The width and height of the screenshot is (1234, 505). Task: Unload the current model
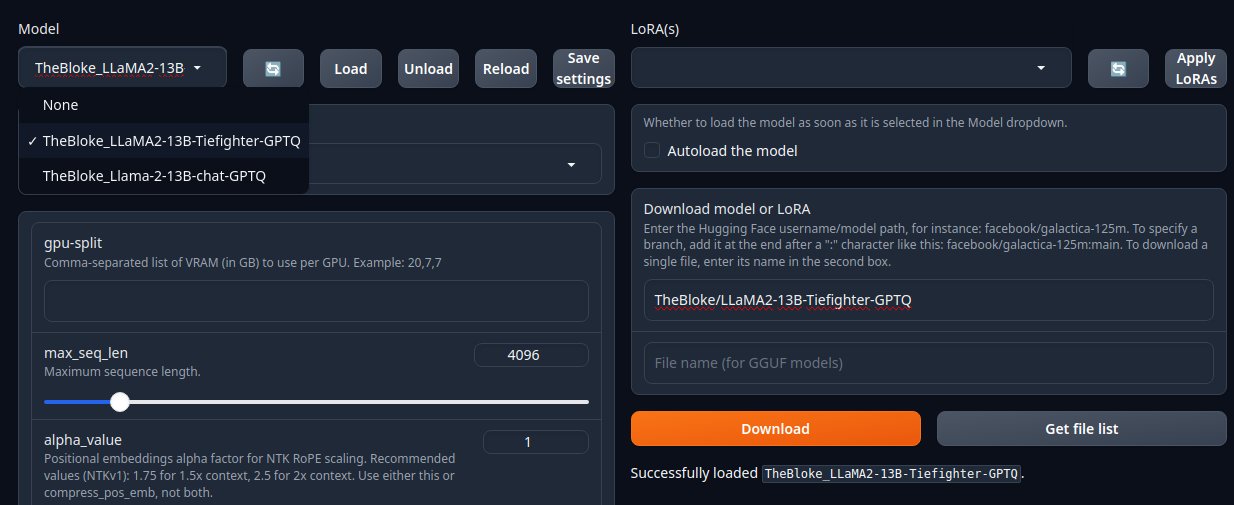pyautogui.click(x=428, y=69)
